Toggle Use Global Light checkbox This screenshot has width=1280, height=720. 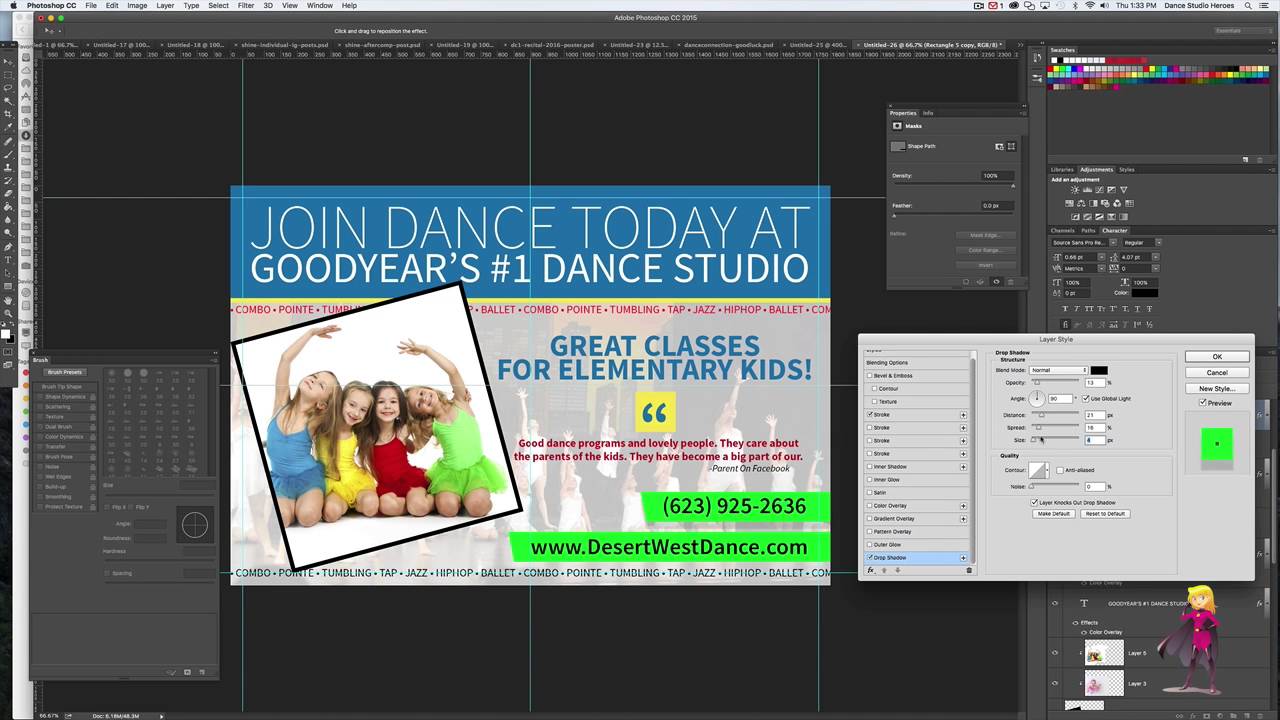[1085, 398]
